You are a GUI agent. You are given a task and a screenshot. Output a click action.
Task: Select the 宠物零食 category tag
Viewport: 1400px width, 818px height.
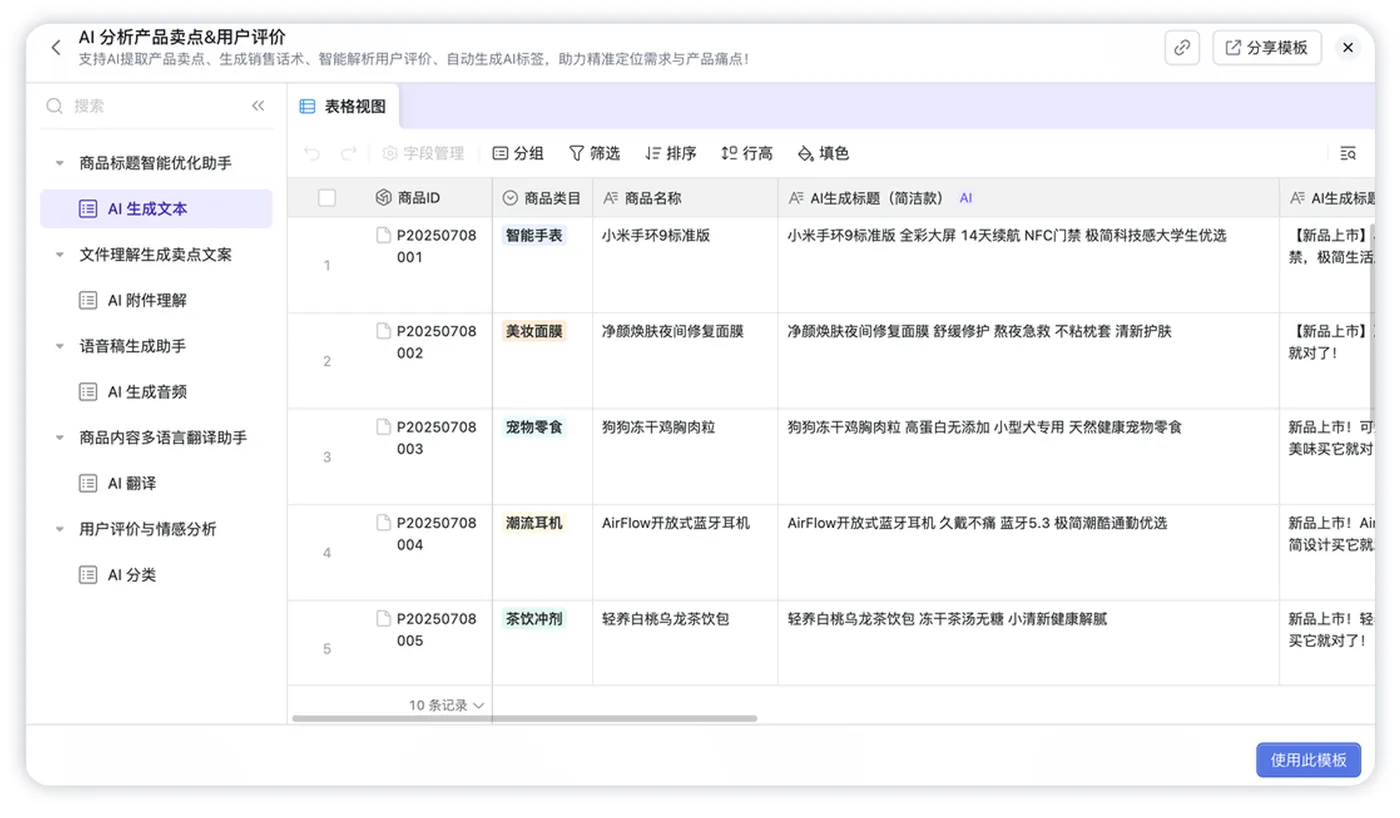(x=534, y=428)
